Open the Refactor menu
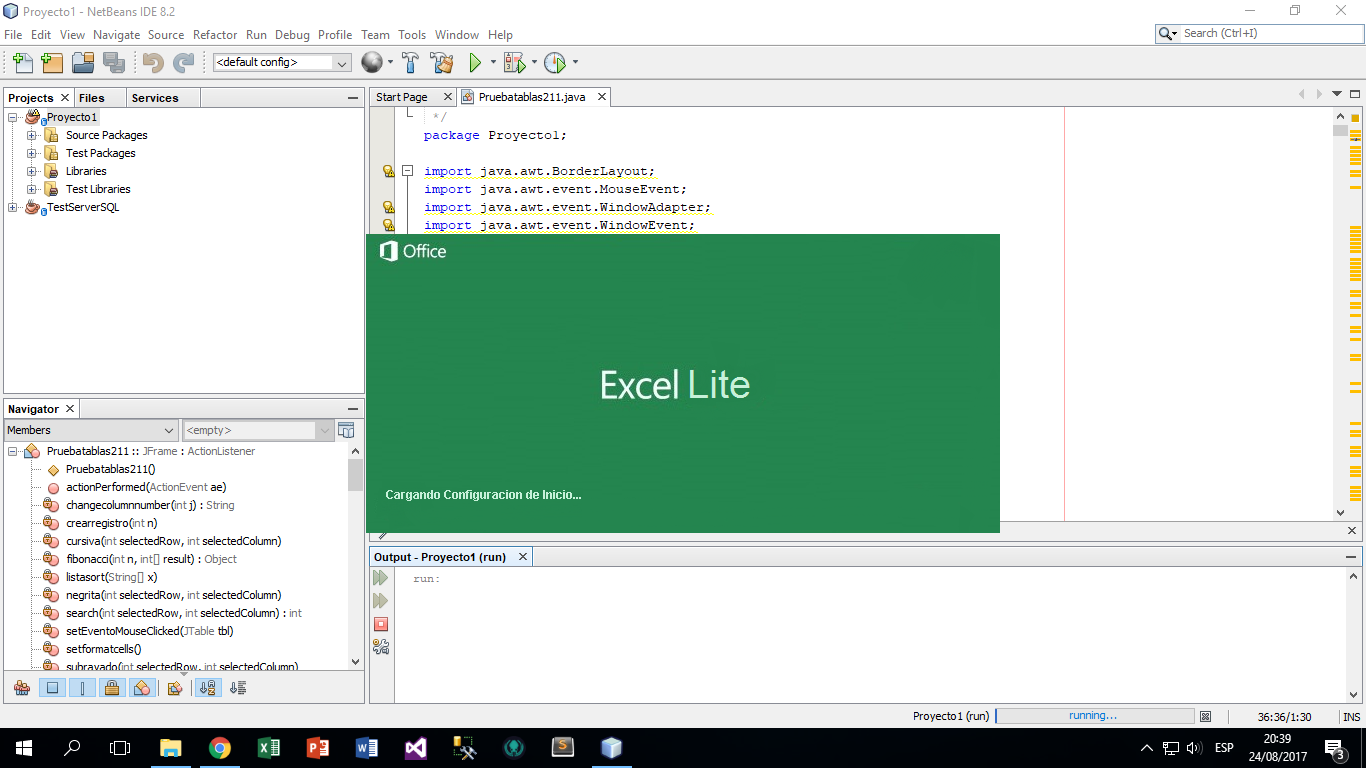 point(215,34)
